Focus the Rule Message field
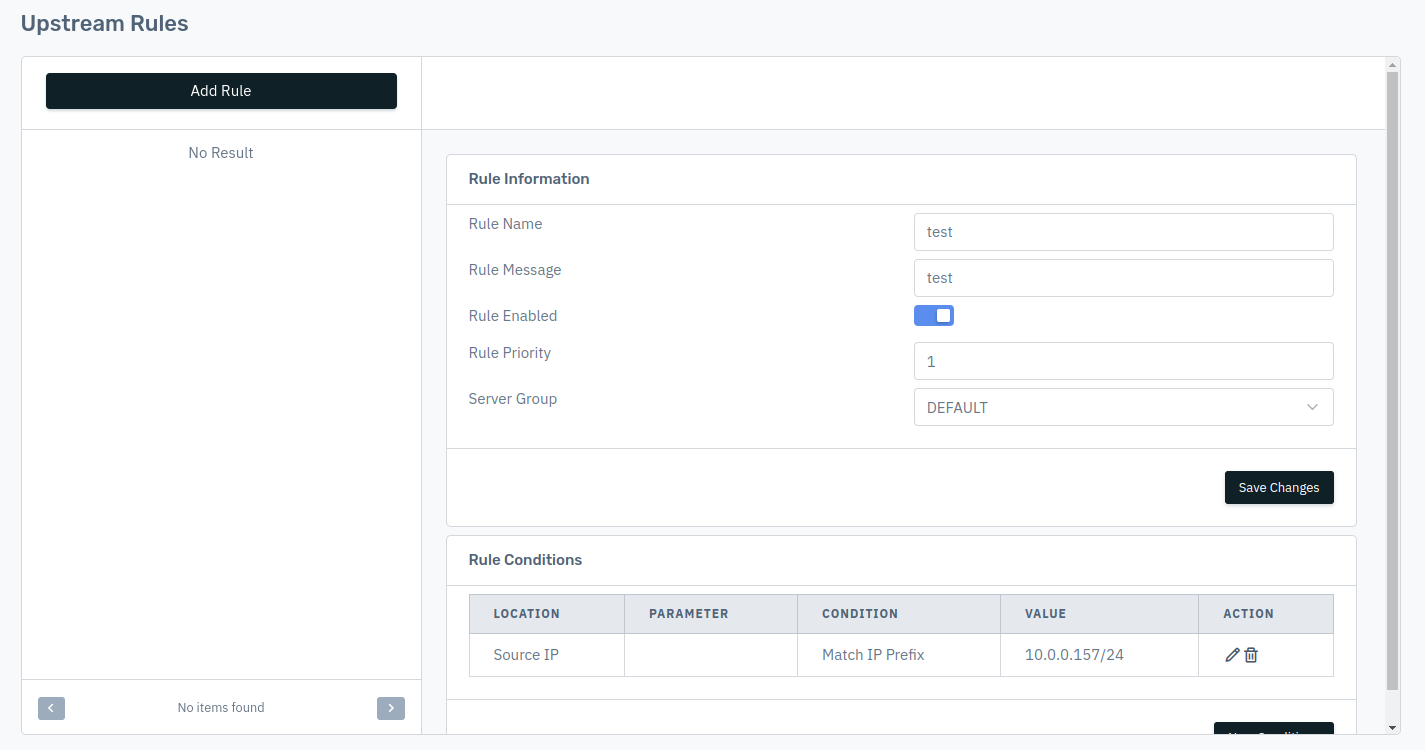This screenshot has height=750, width=1425. pyautogui.click(x=1124, y=278)
